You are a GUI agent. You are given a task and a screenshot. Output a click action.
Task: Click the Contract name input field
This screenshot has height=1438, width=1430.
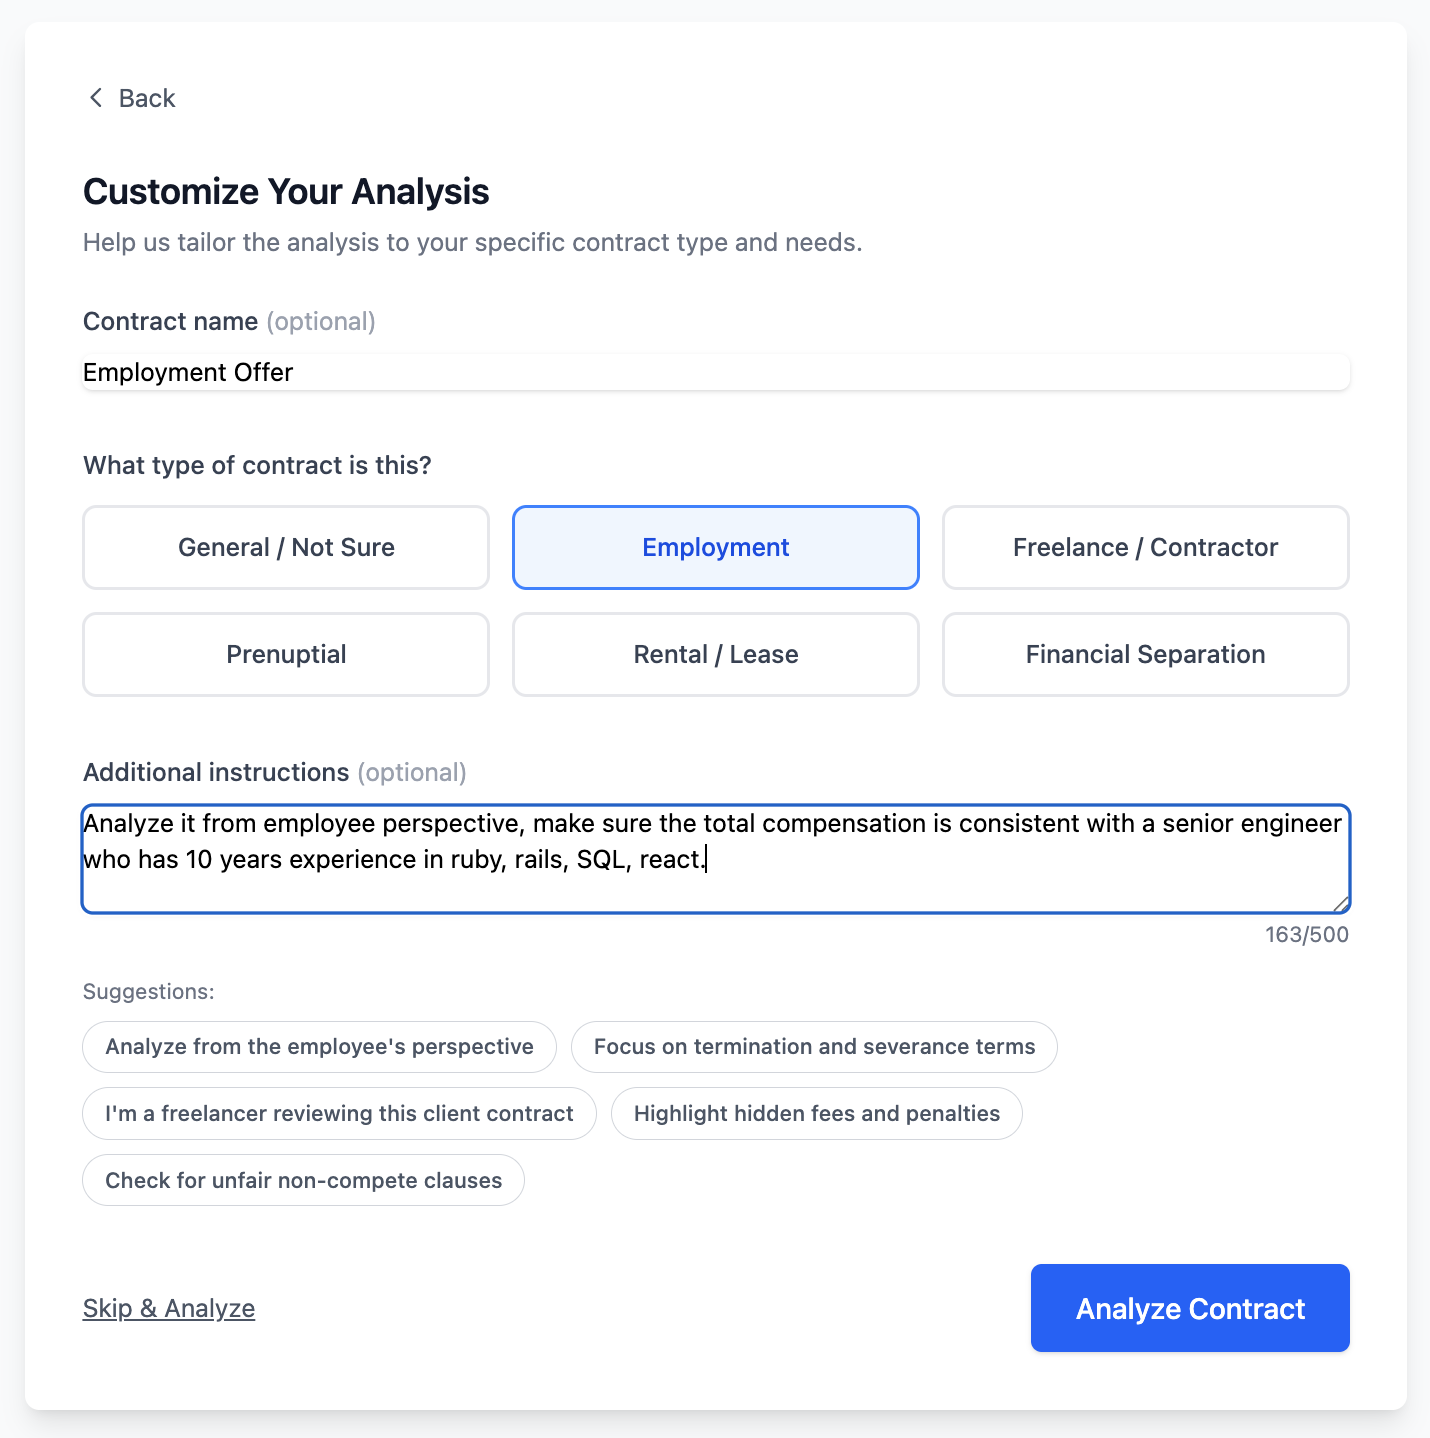tap(715, 372)
